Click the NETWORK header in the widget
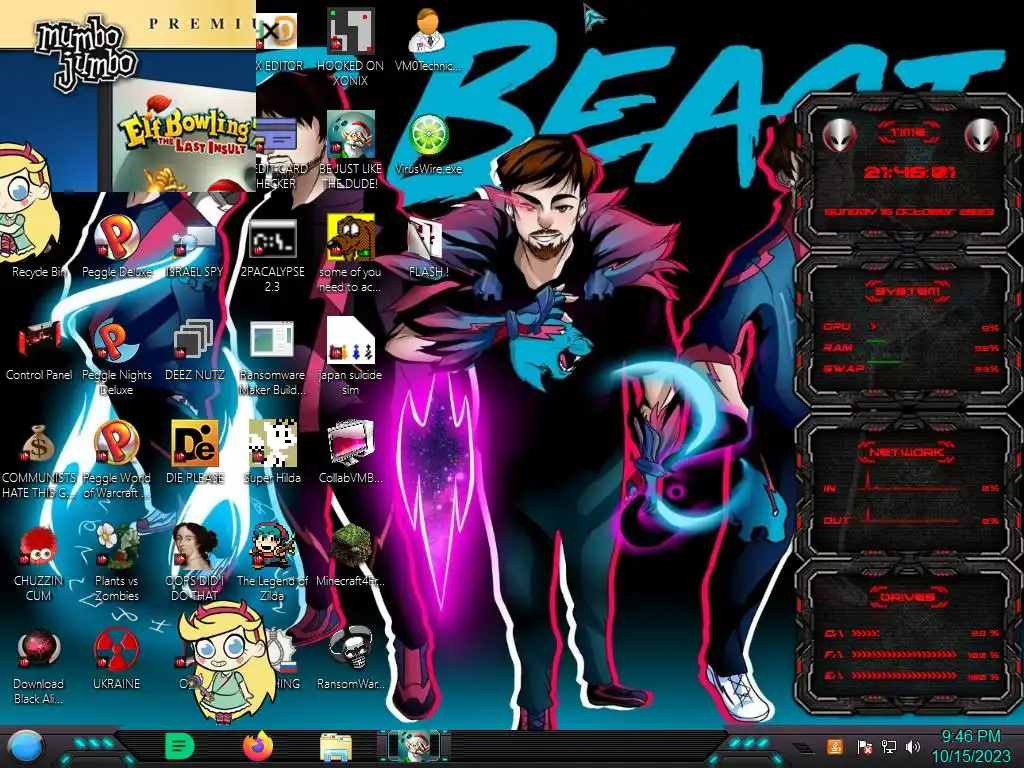 pos(907,452)
